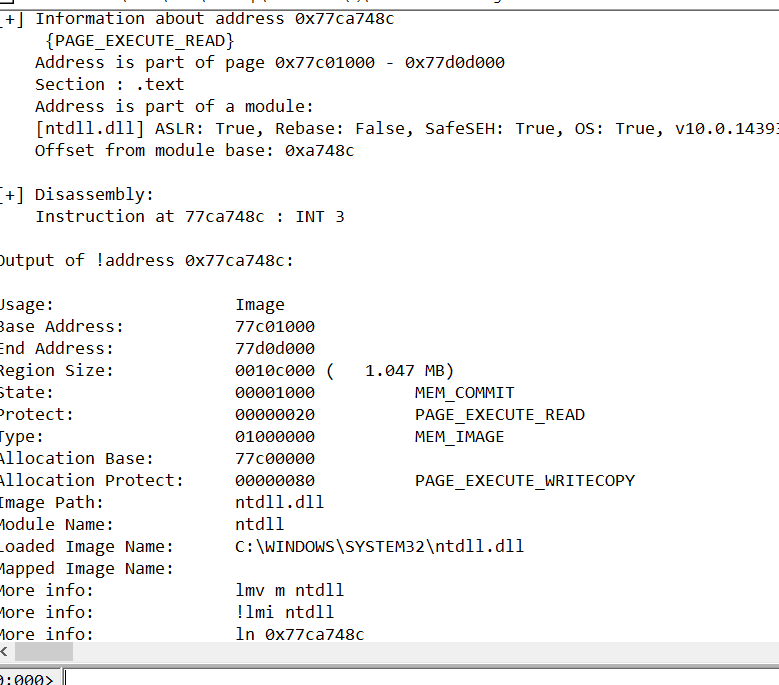Click the '!lmi ntdll' command text
Image resolution: width=779 pixels, height=685 pixels.
pos(284,612)
